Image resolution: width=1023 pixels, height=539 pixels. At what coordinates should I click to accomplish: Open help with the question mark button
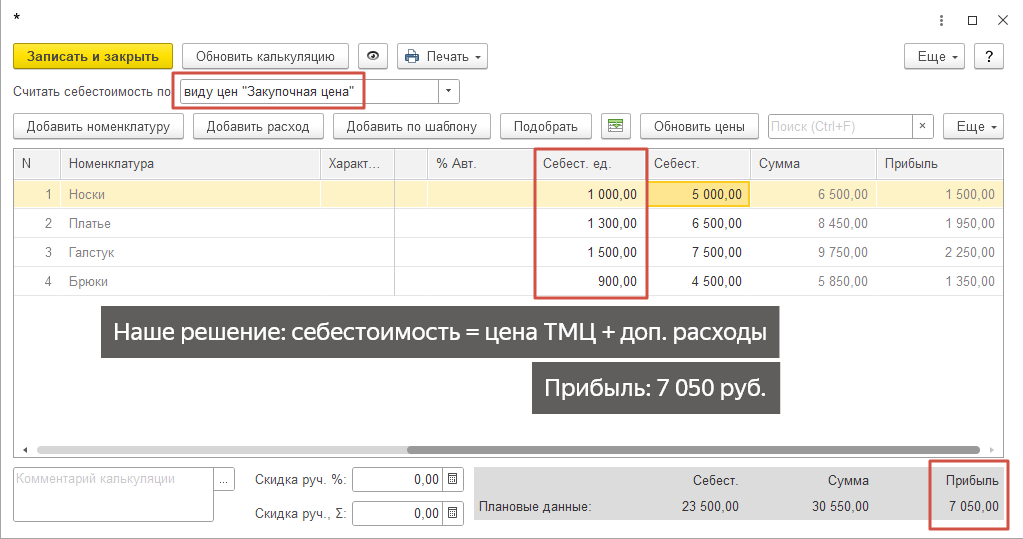pyautogui.click(x=988, y=56)
